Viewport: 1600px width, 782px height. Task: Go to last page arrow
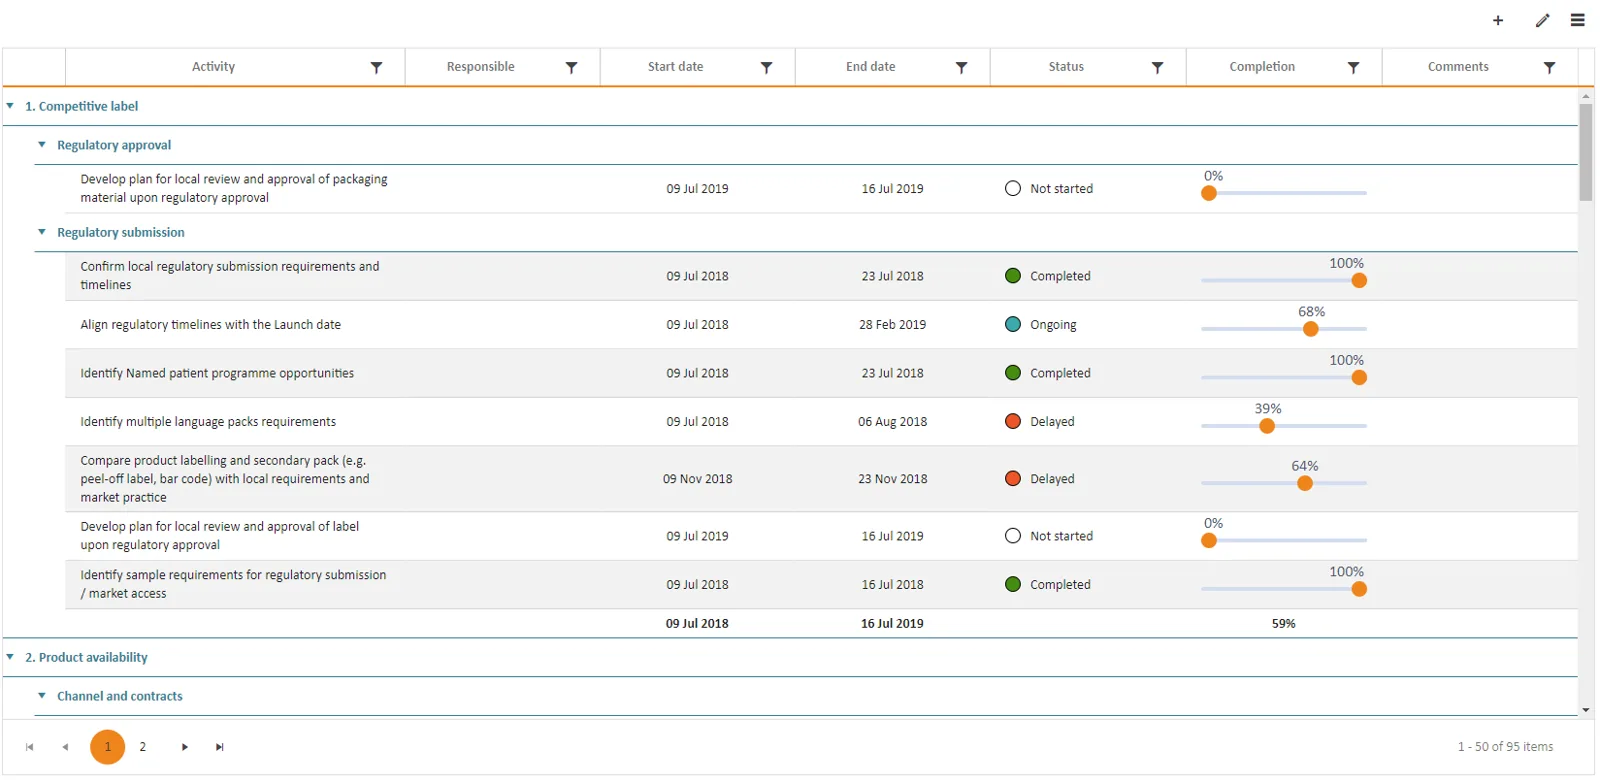coord(220,747)
